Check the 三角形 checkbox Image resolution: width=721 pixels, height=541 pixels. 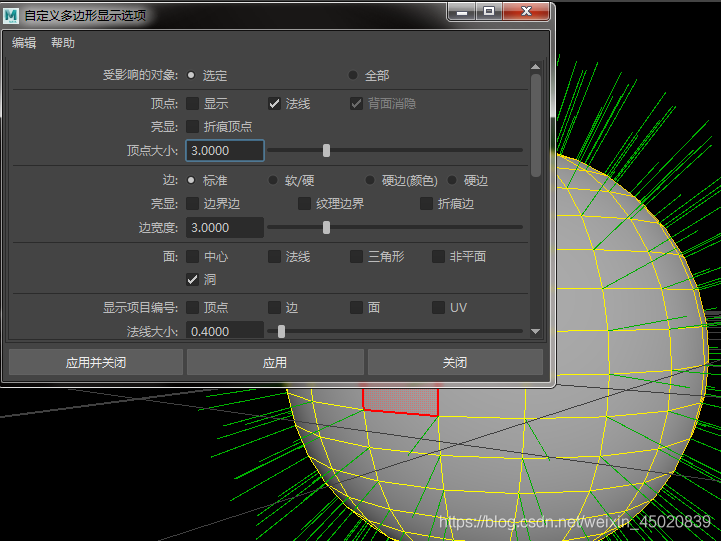click(x=356, y=256)
